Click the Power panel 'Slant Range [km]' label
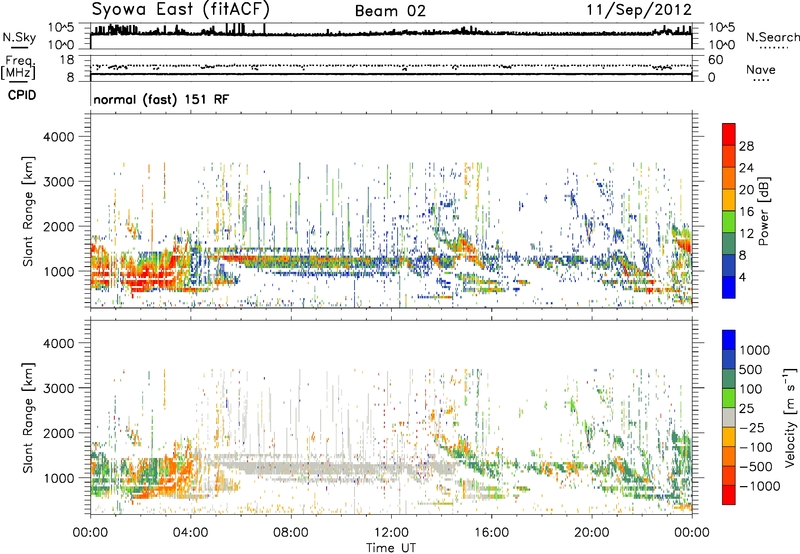 point(28,211)
